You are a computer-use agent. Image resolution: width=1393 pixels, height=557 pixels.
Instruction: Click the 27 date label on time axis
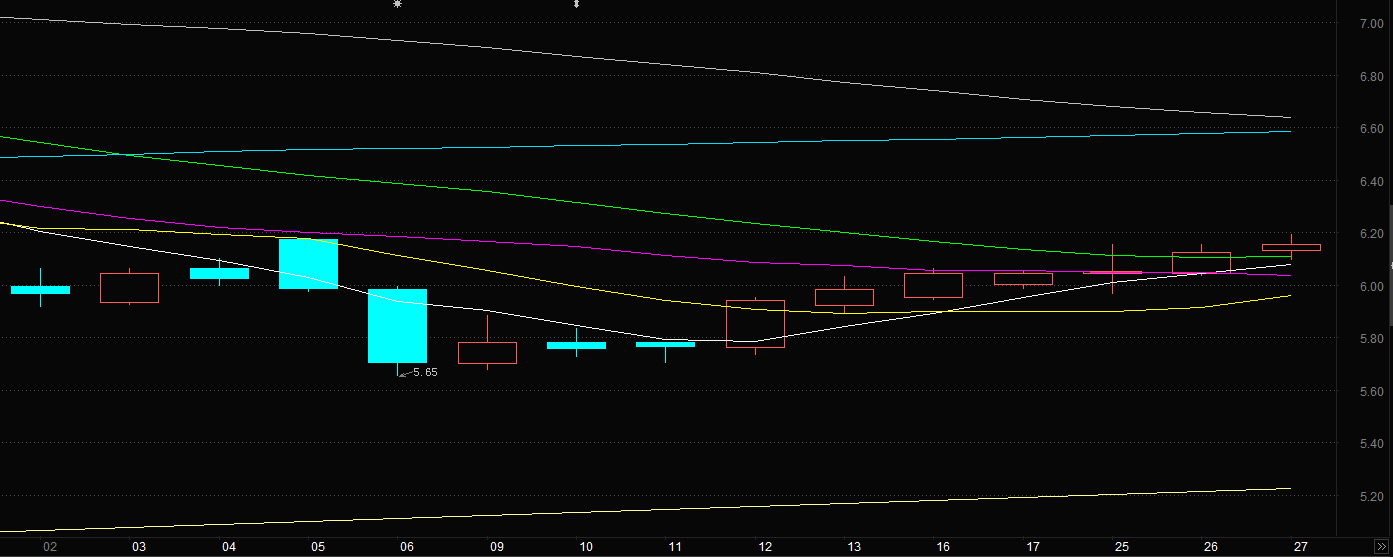coord(1301,547)
